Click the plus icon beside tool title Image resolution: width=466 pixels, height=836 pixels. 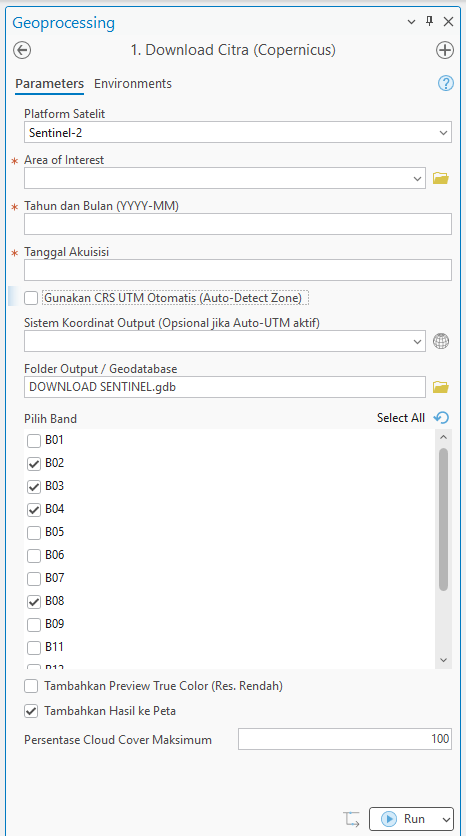click(x=445, y=50)
